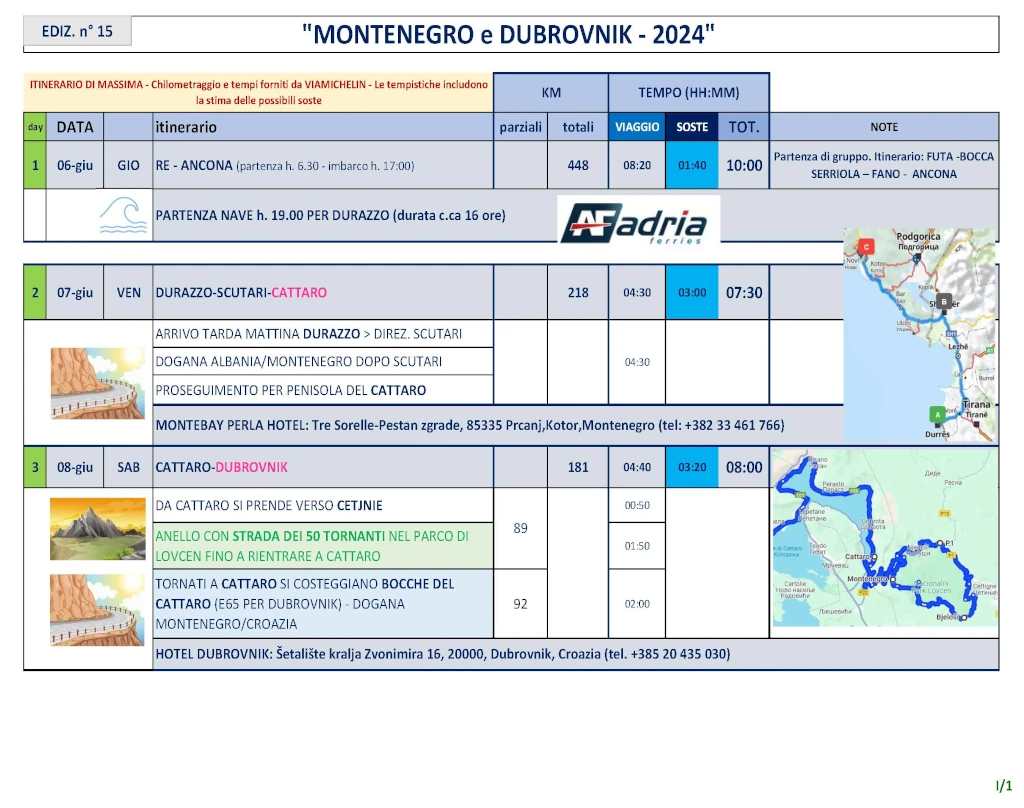Select day number 3 cell
Viewport: 1024px width, 808px height.
(x=35, y=467)
